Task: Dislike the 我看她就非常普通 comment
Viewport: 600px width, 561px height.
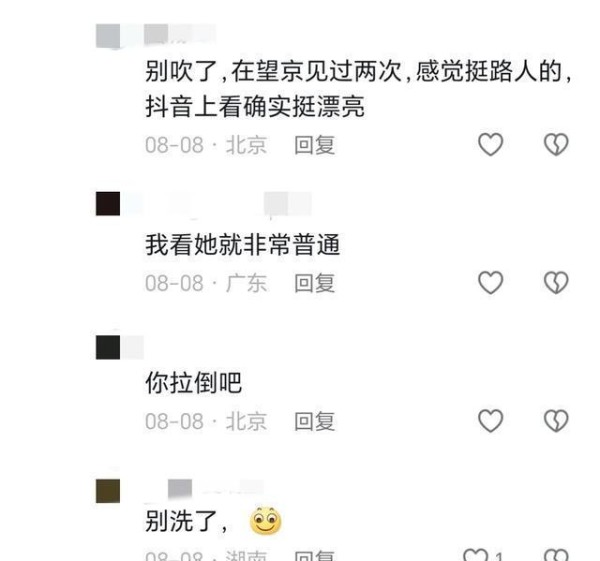Action: (556, 283)
